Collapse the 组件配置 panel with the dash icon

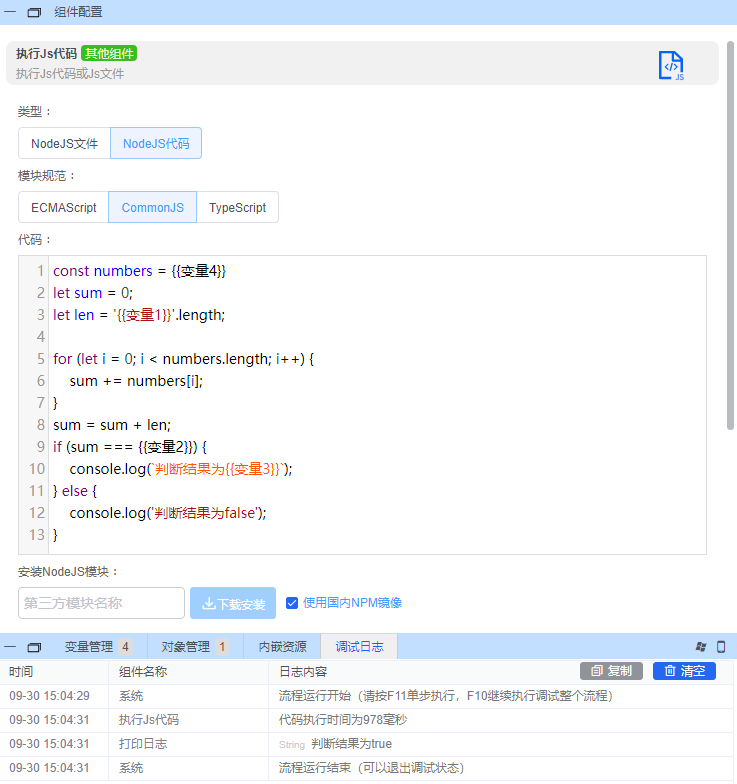[11, 13]
